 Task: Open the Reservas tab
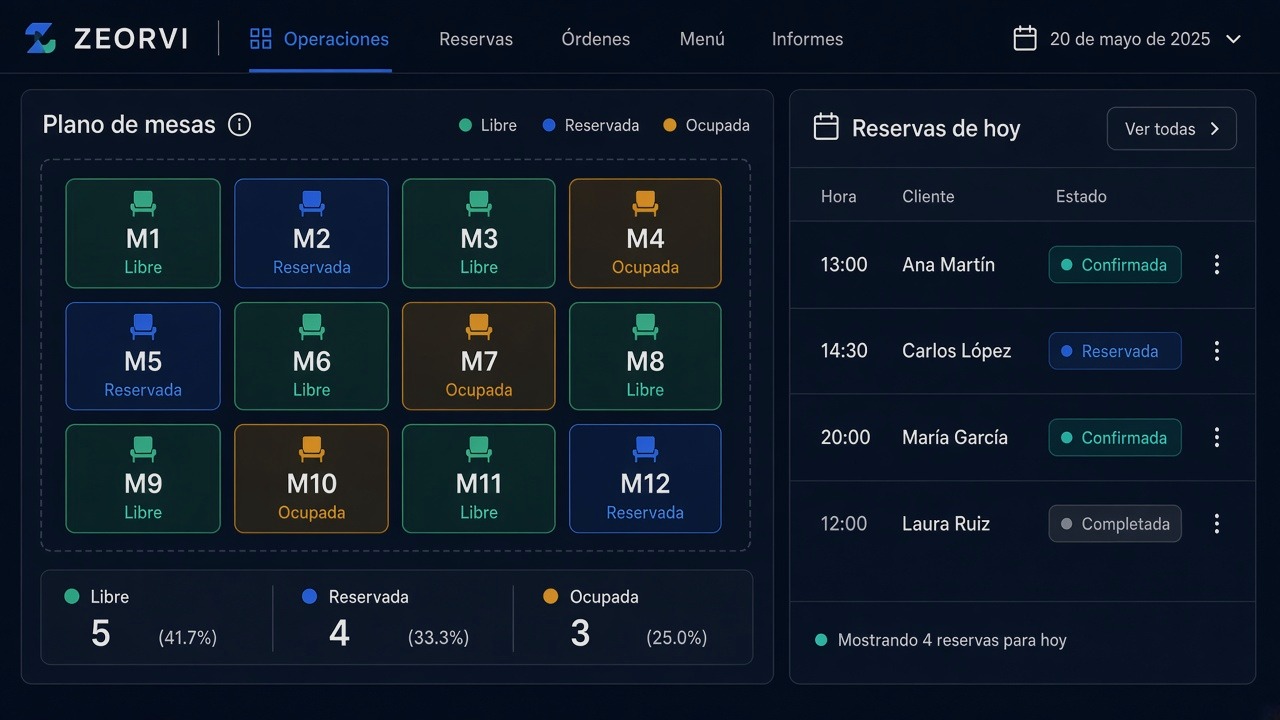point(476,39)
